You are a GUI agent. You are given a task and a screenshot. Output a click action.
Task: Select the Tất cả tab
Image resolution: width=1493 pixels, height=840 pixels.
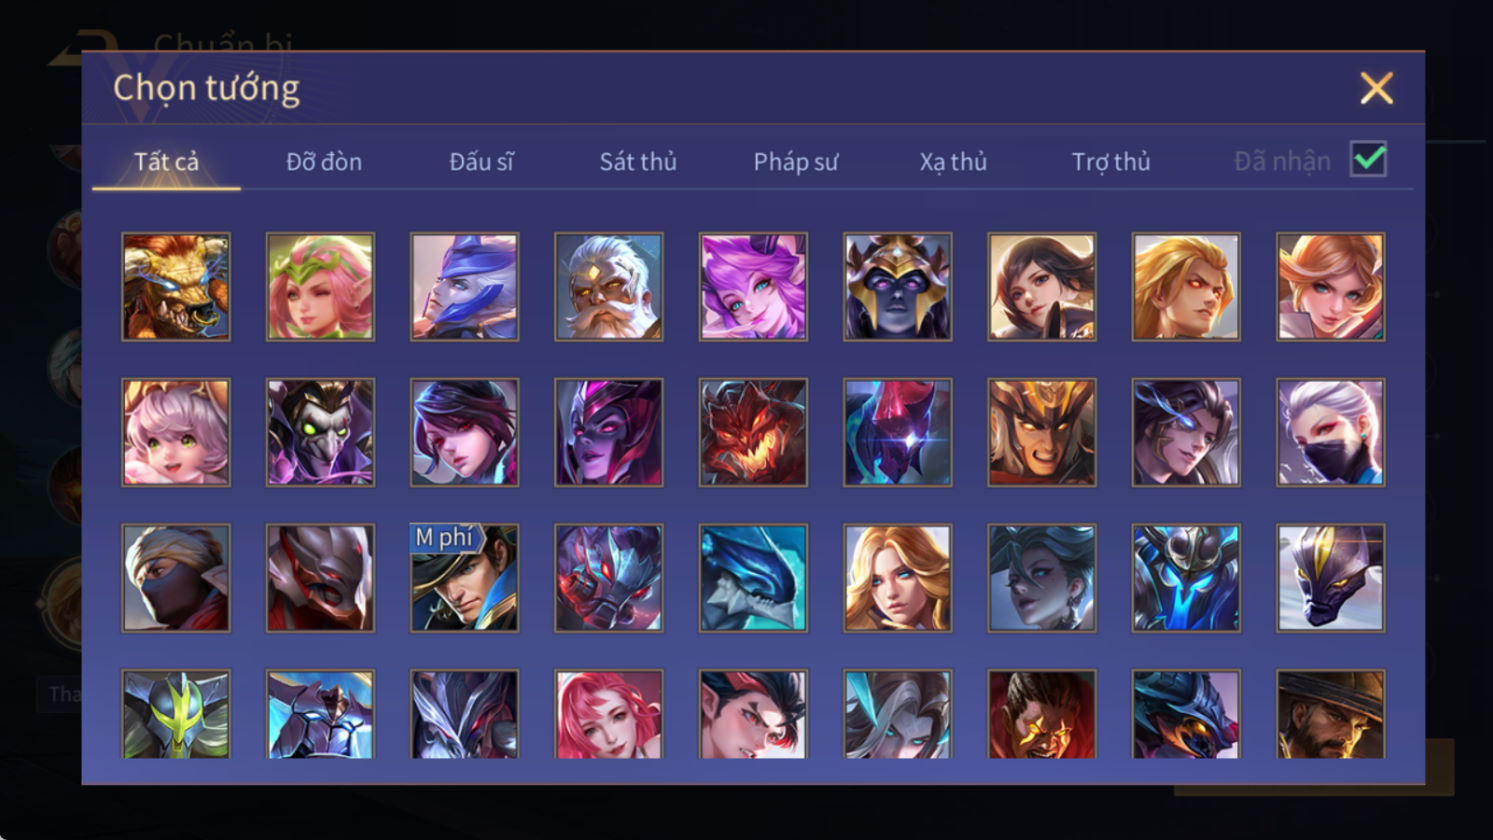pos(166,161)
